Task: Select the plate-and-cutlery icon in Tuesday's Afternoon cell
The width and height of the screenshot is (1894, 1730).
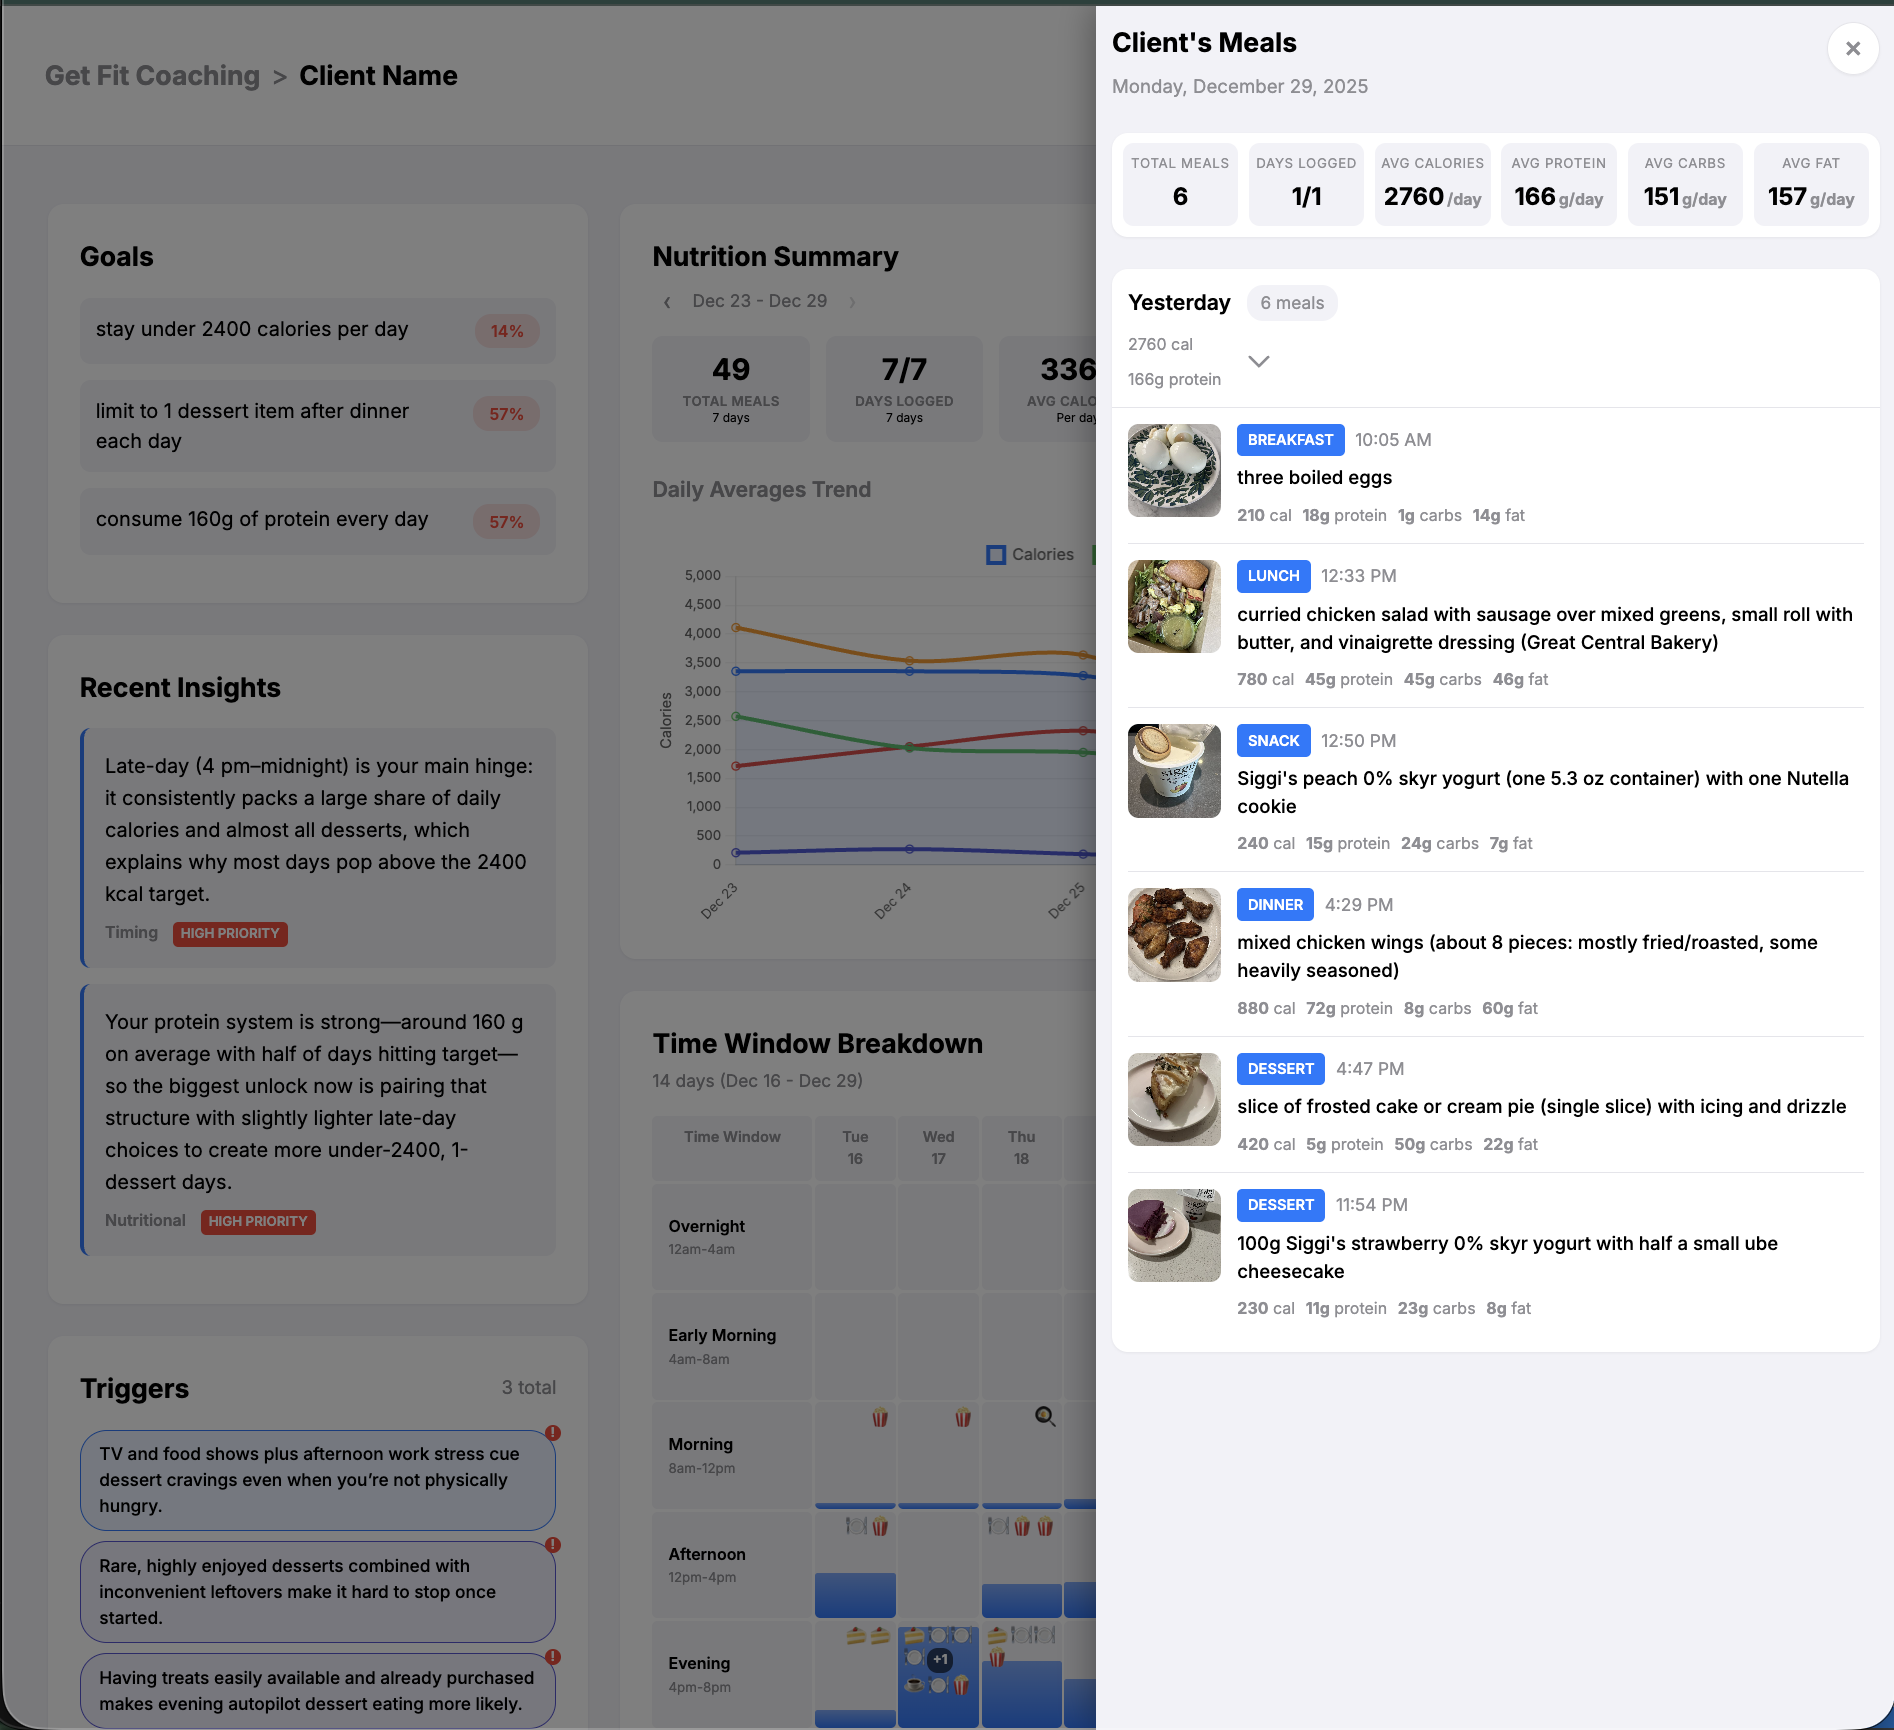Action: click(x=856, y=1526)
